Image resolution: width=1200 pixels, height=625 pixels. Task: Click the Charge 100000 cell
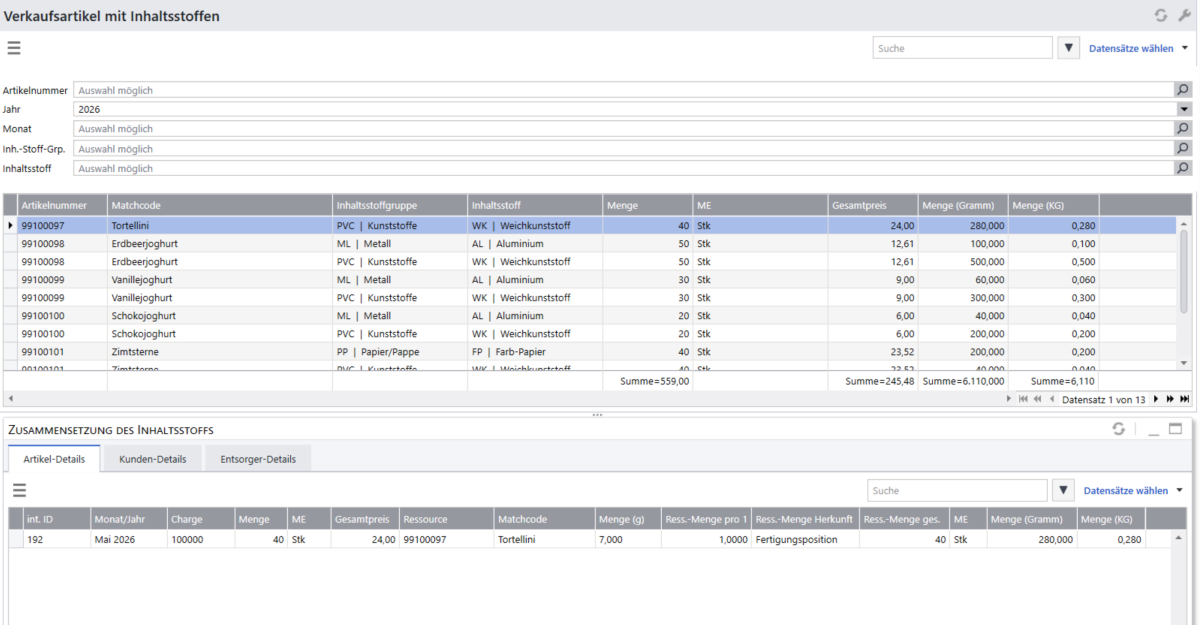pyautogui.click(x=201, y=539)
